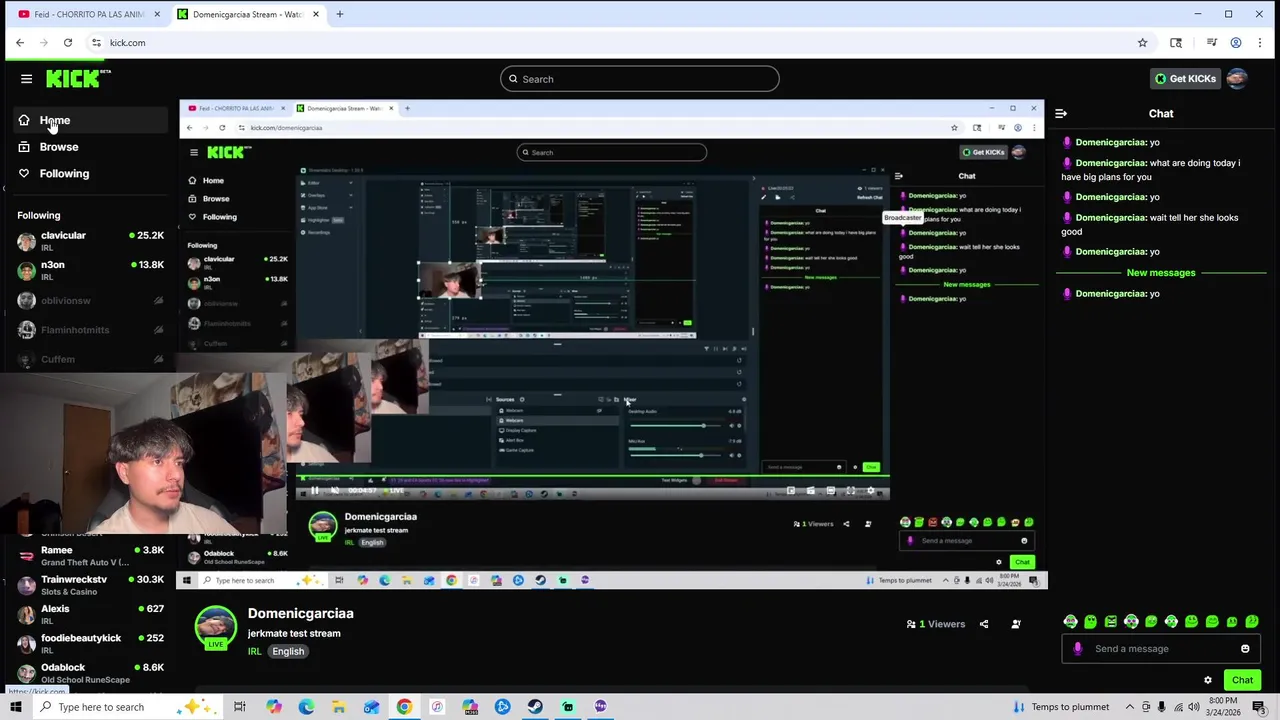
Task: Open Chrome media controls icon
Action: point(1211,43)
